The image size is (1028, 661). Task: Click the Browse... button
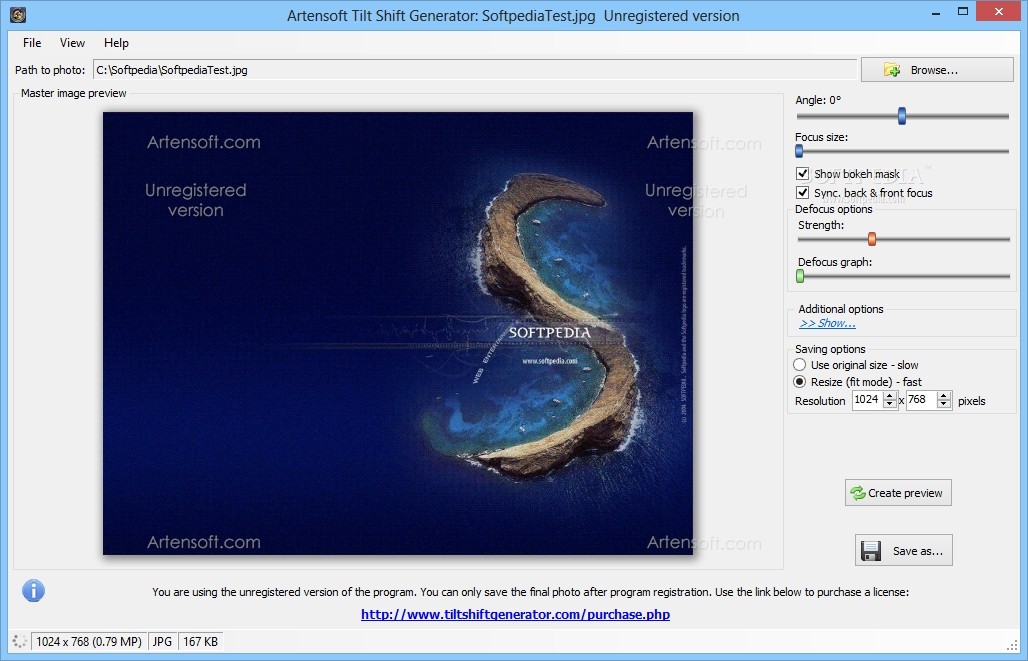point(937,70)
